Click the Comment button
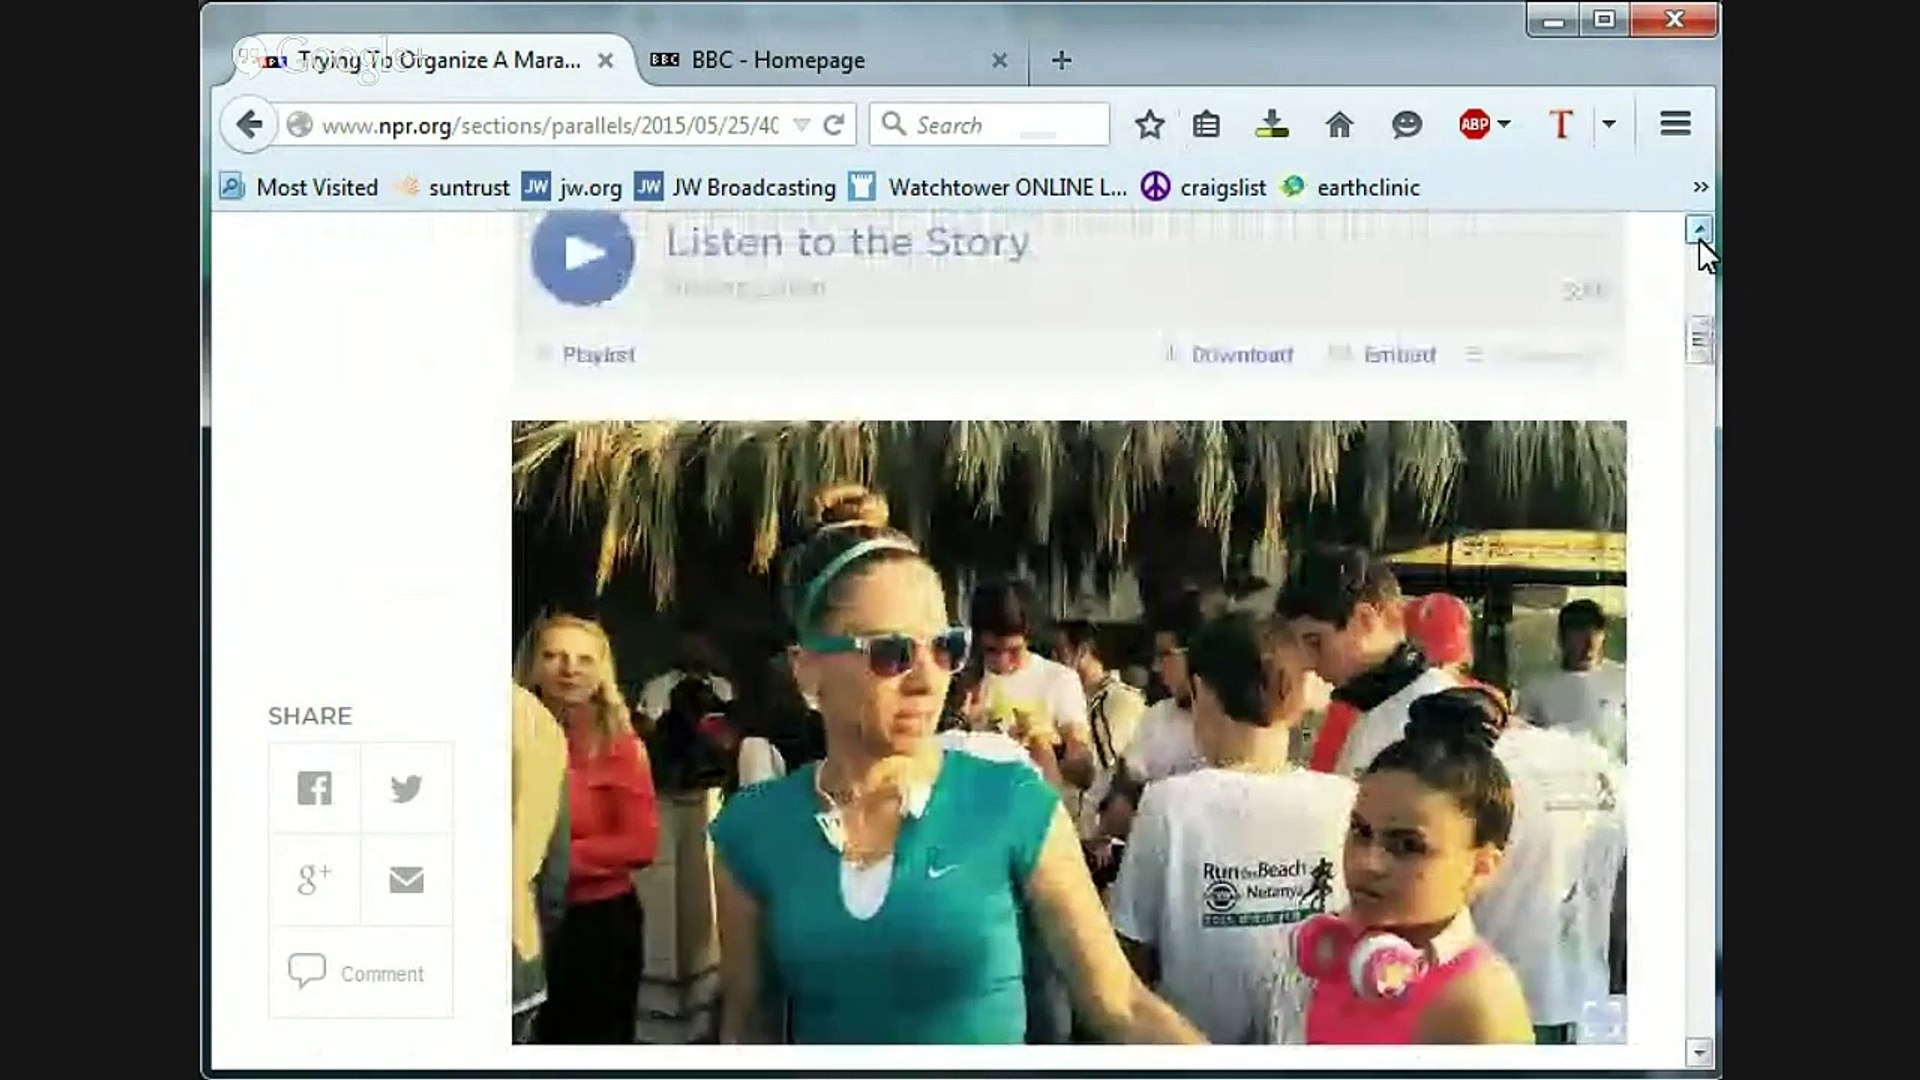 [359, 973]
